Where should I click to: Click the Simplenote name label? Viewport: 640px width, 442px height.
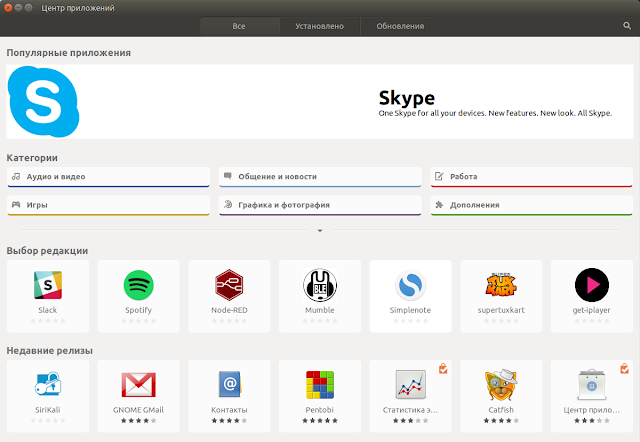point(410,310)
